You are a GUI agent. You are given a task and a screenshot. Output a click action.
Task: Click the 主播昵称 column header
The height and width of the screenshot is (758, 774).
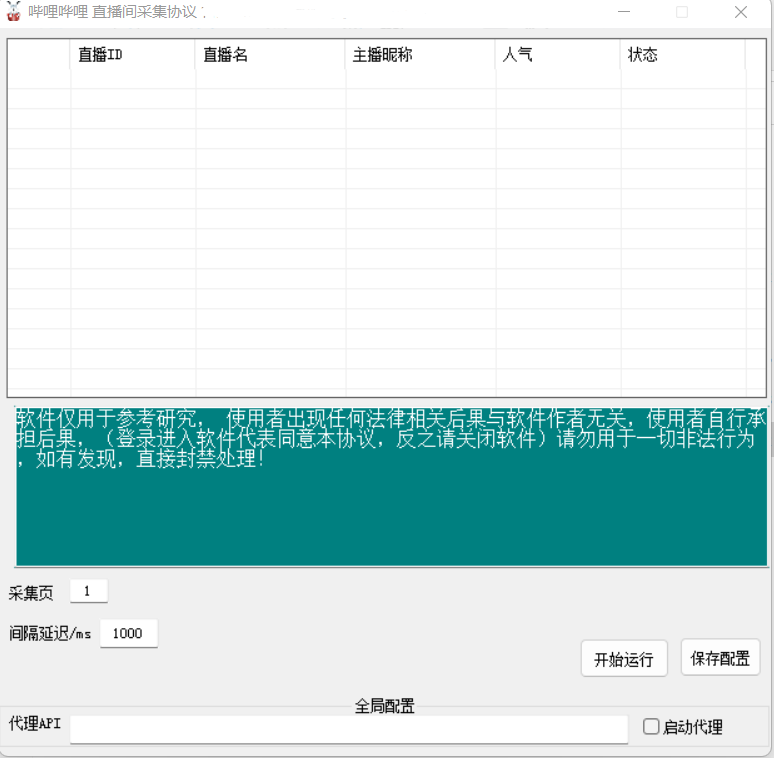pyautogui.click(x=420, y=55)
